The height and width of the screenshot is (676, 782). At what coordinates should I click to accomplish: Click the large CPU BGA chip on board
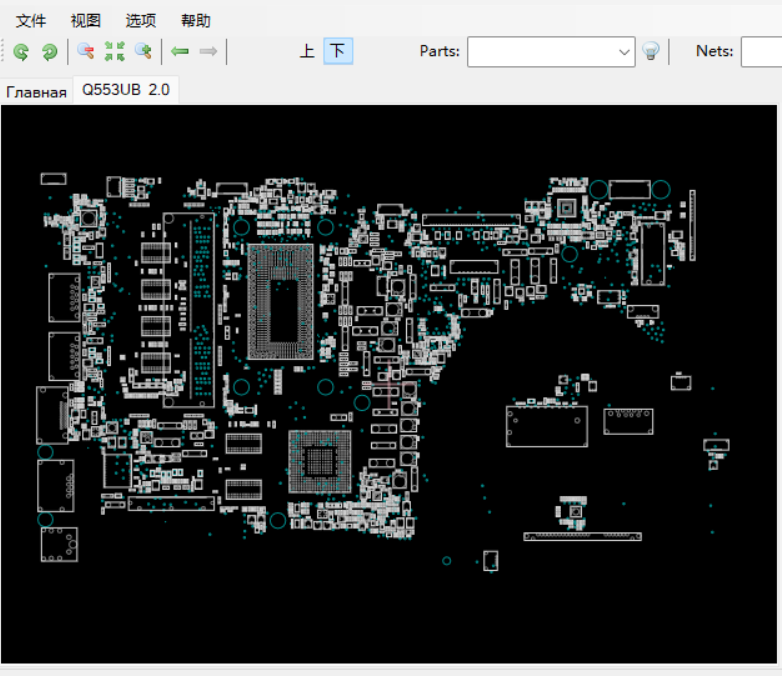tap(280, 300)
